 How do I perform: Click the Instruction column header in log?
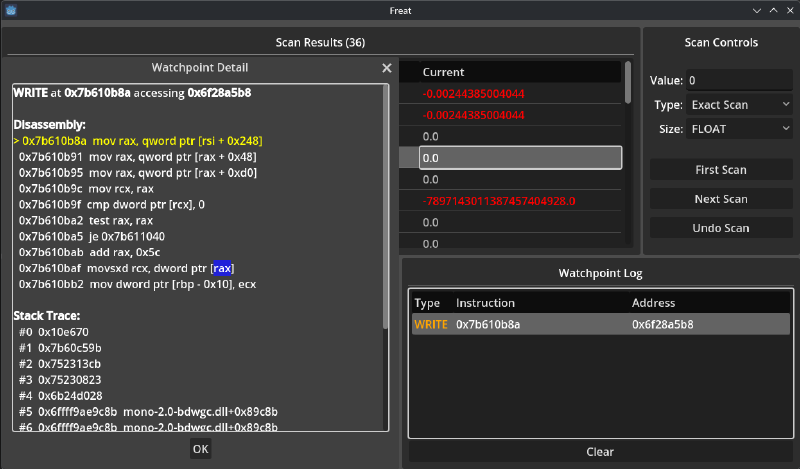(x=486, y=303)
